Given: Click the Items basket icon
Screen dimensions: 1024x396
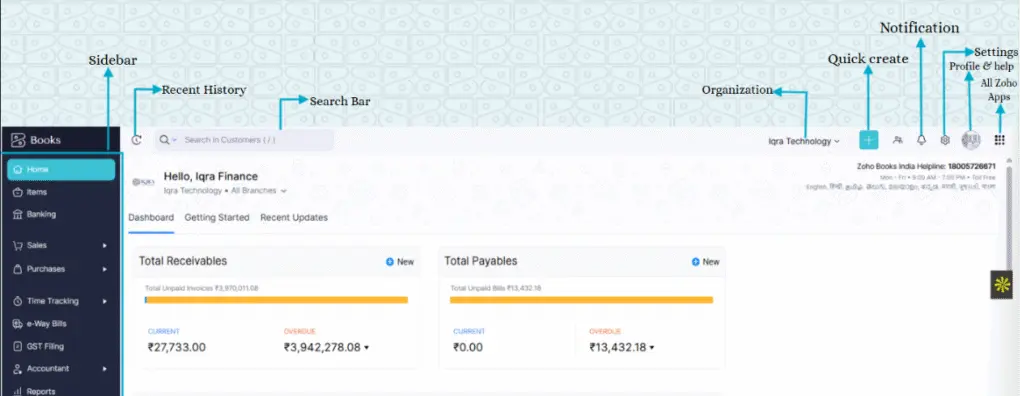Looking at the screenshot, I should coord(18,192).
